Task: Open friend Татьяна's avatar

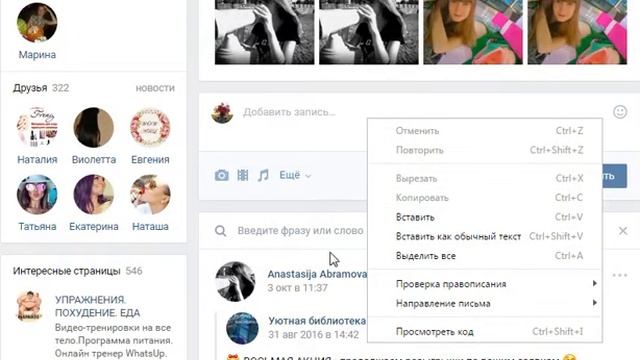Action: pyautogui.click(x=37, y=194)
